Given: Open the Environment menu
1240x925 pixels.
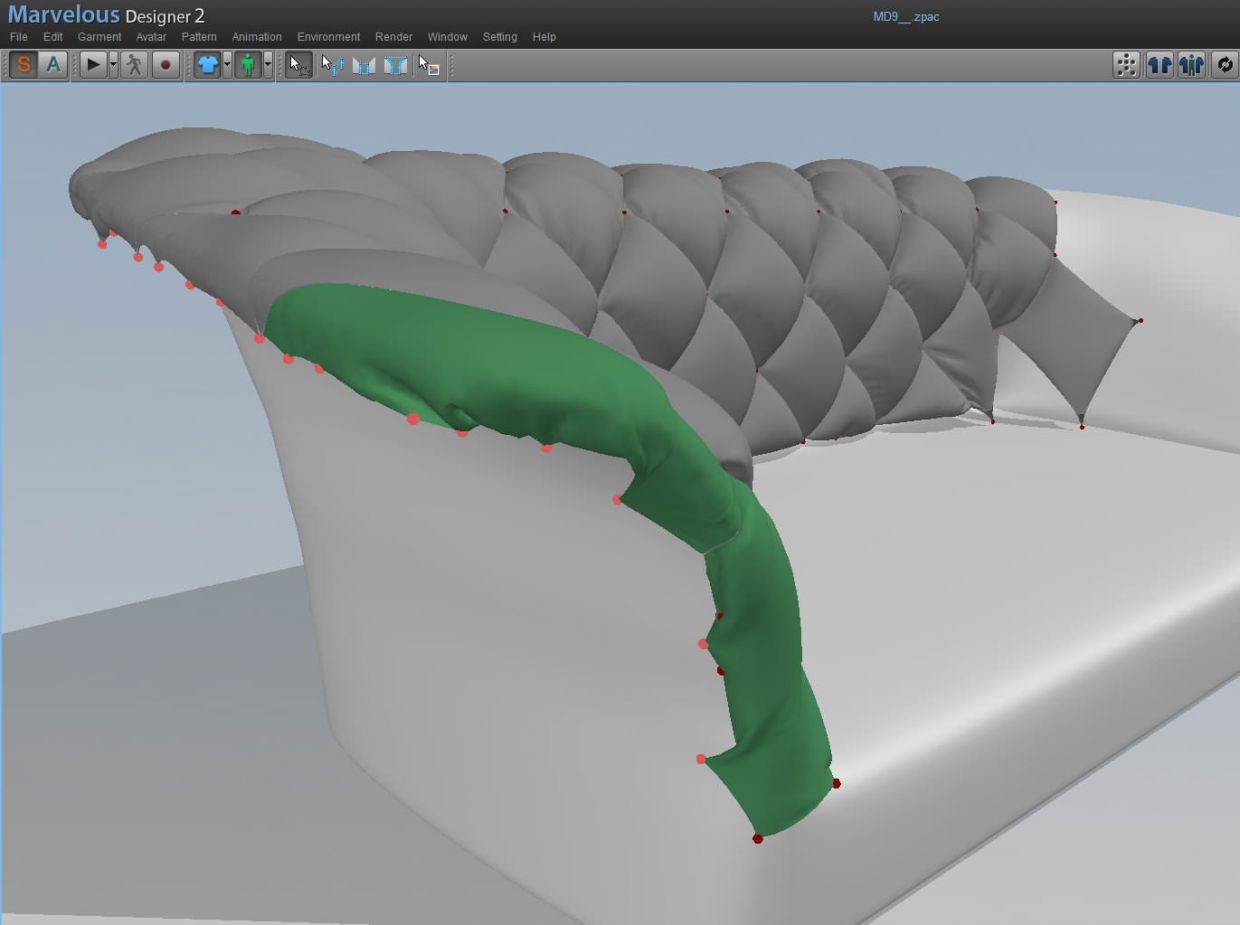Looking at the screenshot, I should pyautogui.click(x=328, y=37).
